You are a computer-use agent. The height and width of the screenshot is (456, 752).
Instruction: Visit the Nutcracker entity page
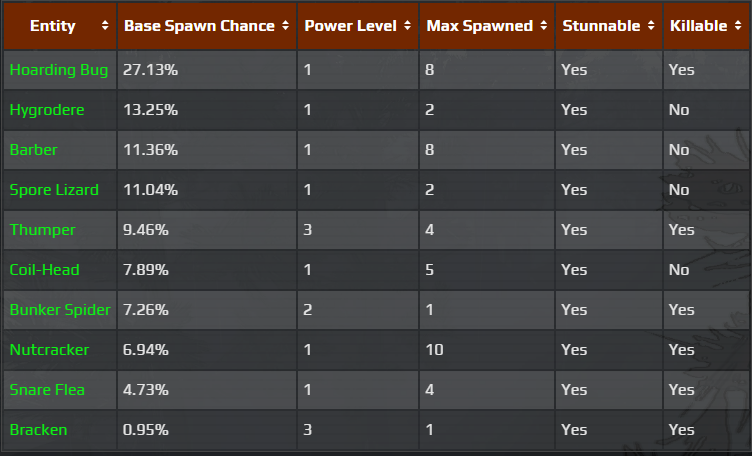49,350
